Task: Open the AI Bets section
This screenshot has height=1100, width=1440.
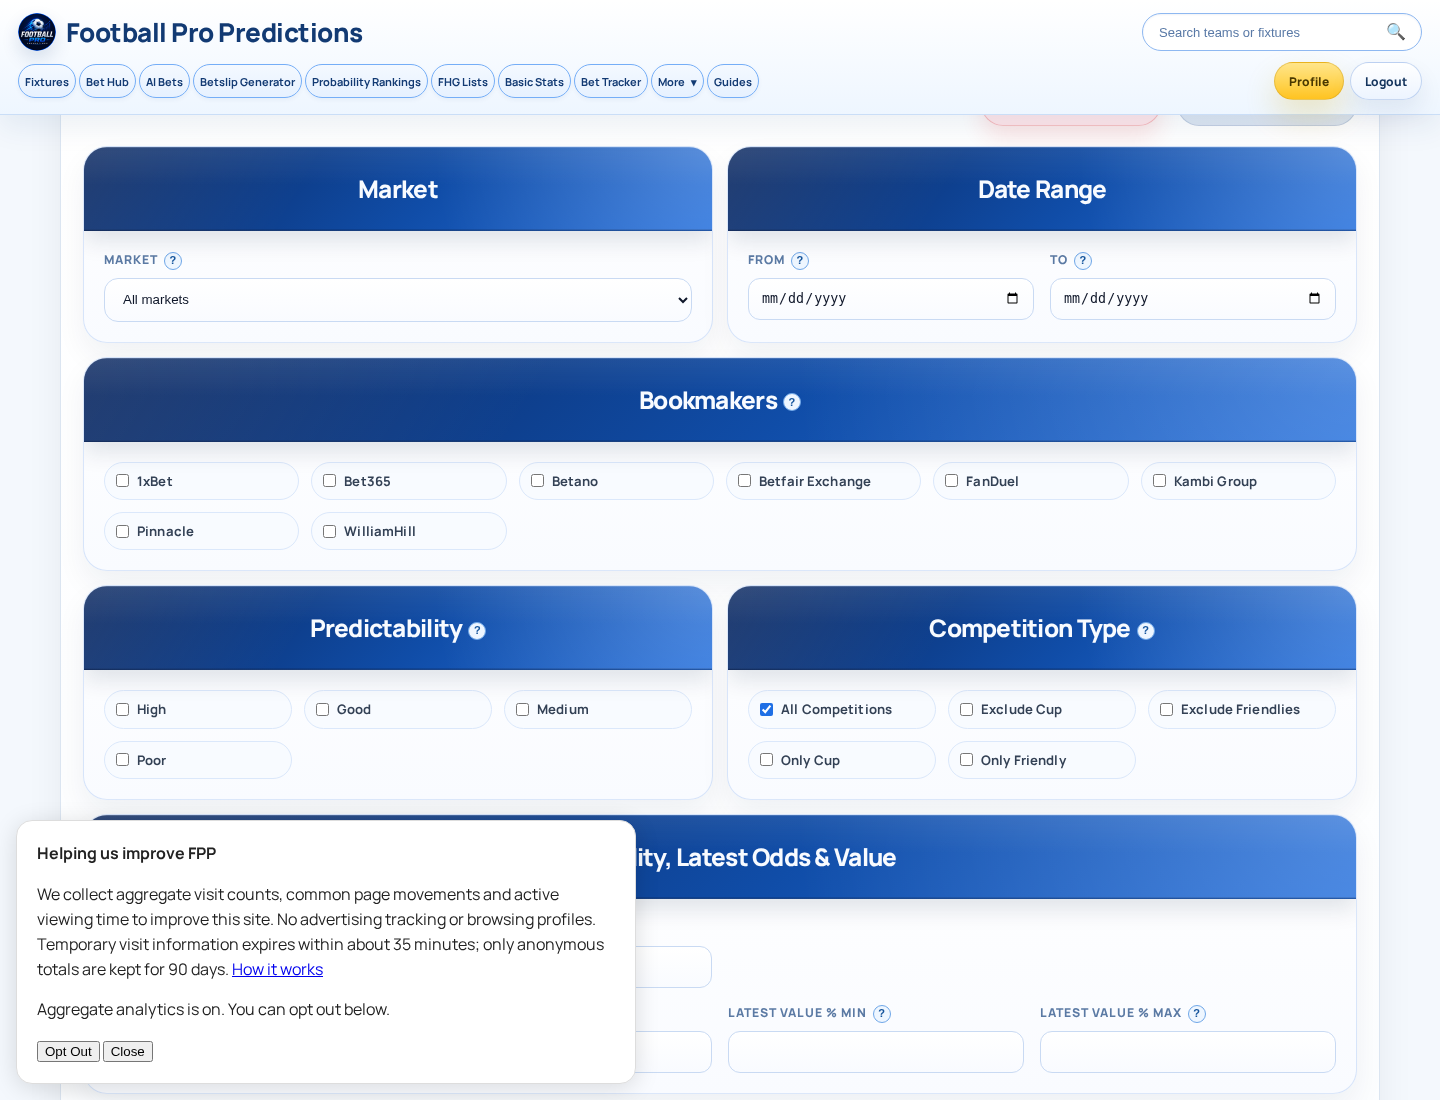Action: pyautogui.click(x=164, y=82)
